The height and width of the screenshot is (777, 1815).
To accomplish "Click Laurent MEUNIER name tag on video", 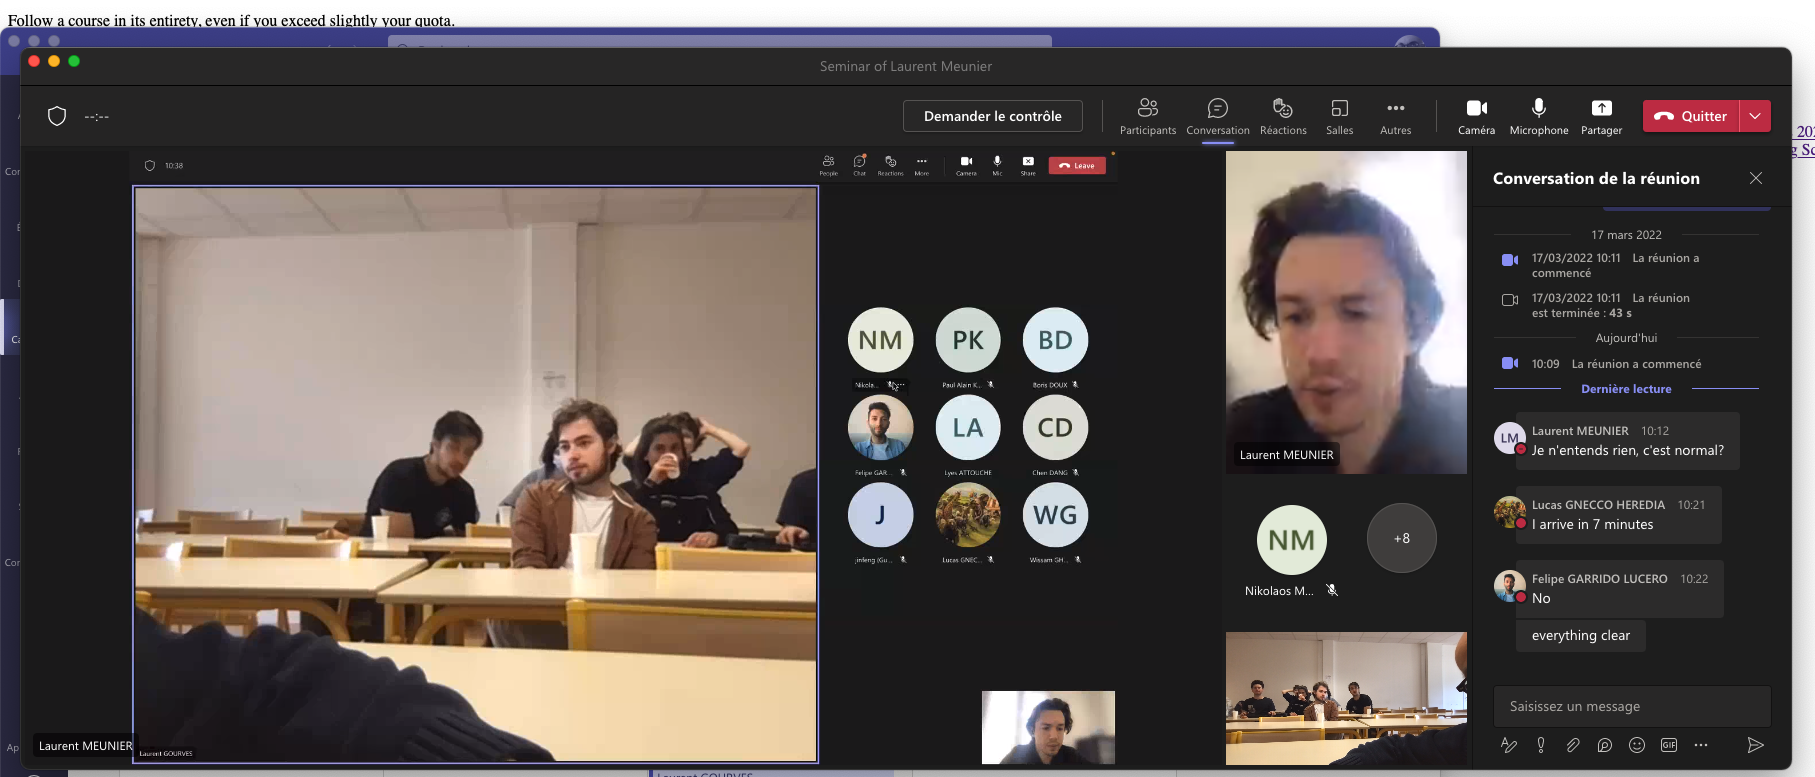I will pyautogui.click(x=1286, y=455).
